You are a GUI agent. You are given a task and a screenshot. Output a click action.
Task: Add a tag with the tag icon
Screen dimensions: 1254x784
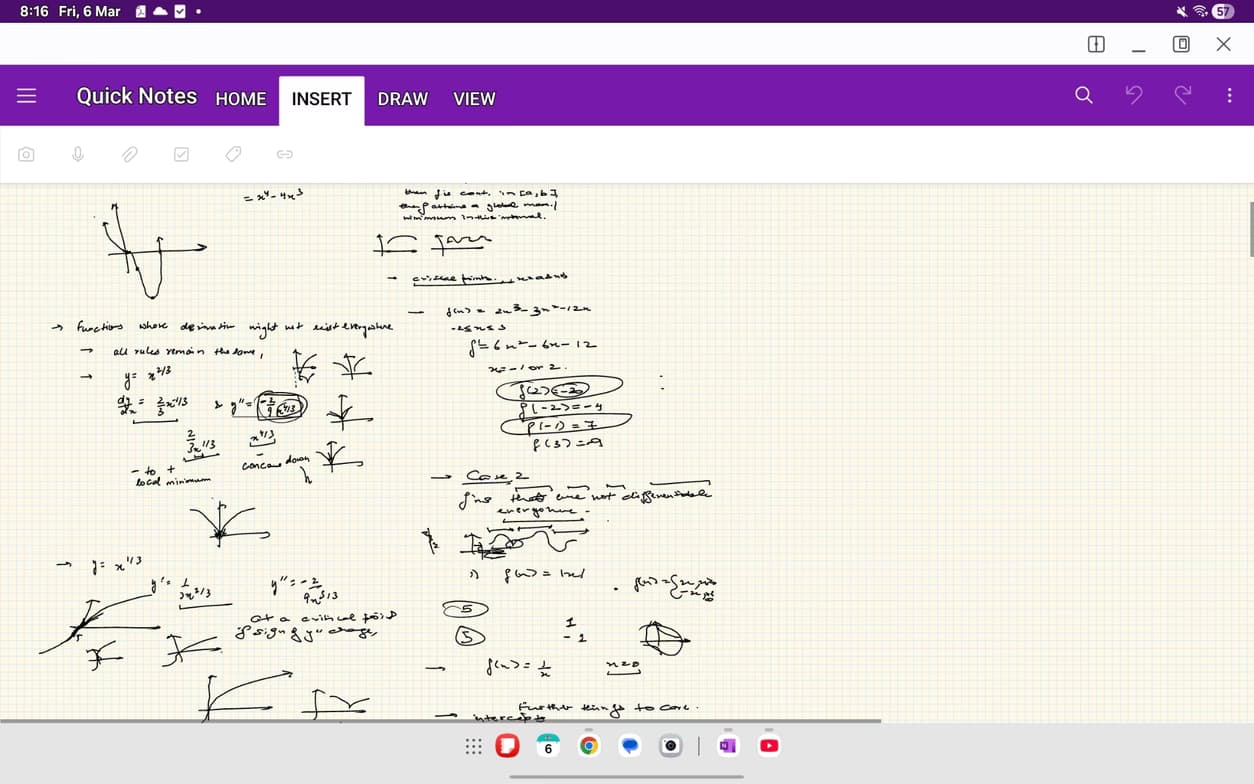coord(233,154)
